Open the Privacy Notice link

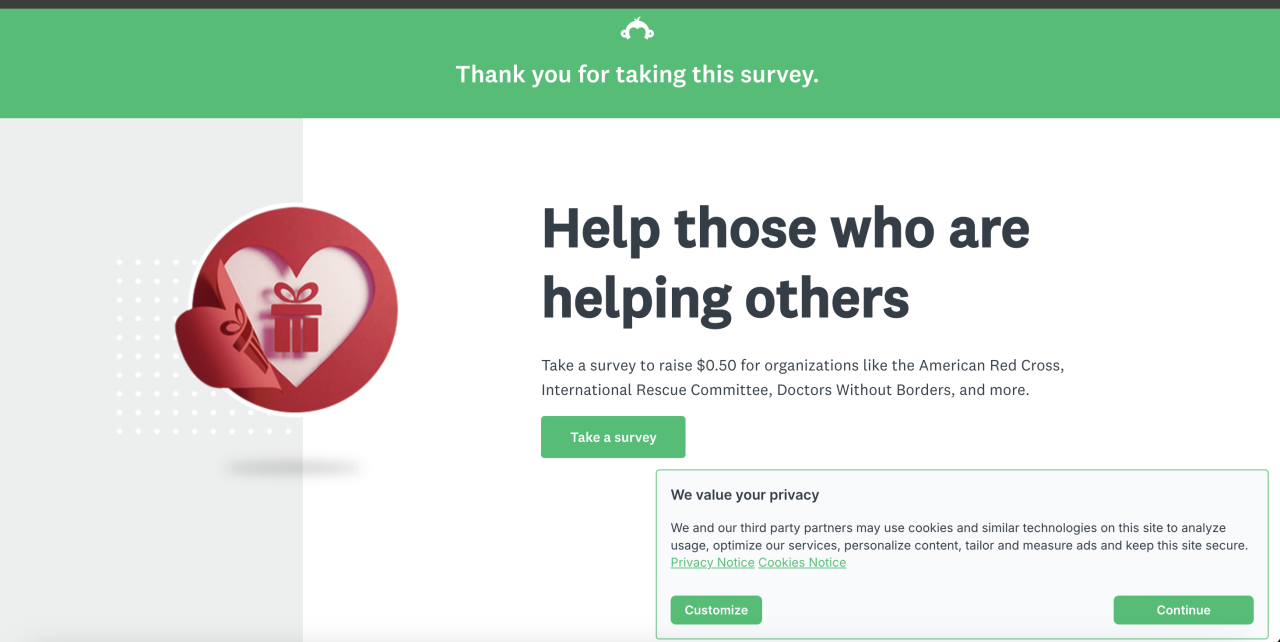click(x=712, y=563)
